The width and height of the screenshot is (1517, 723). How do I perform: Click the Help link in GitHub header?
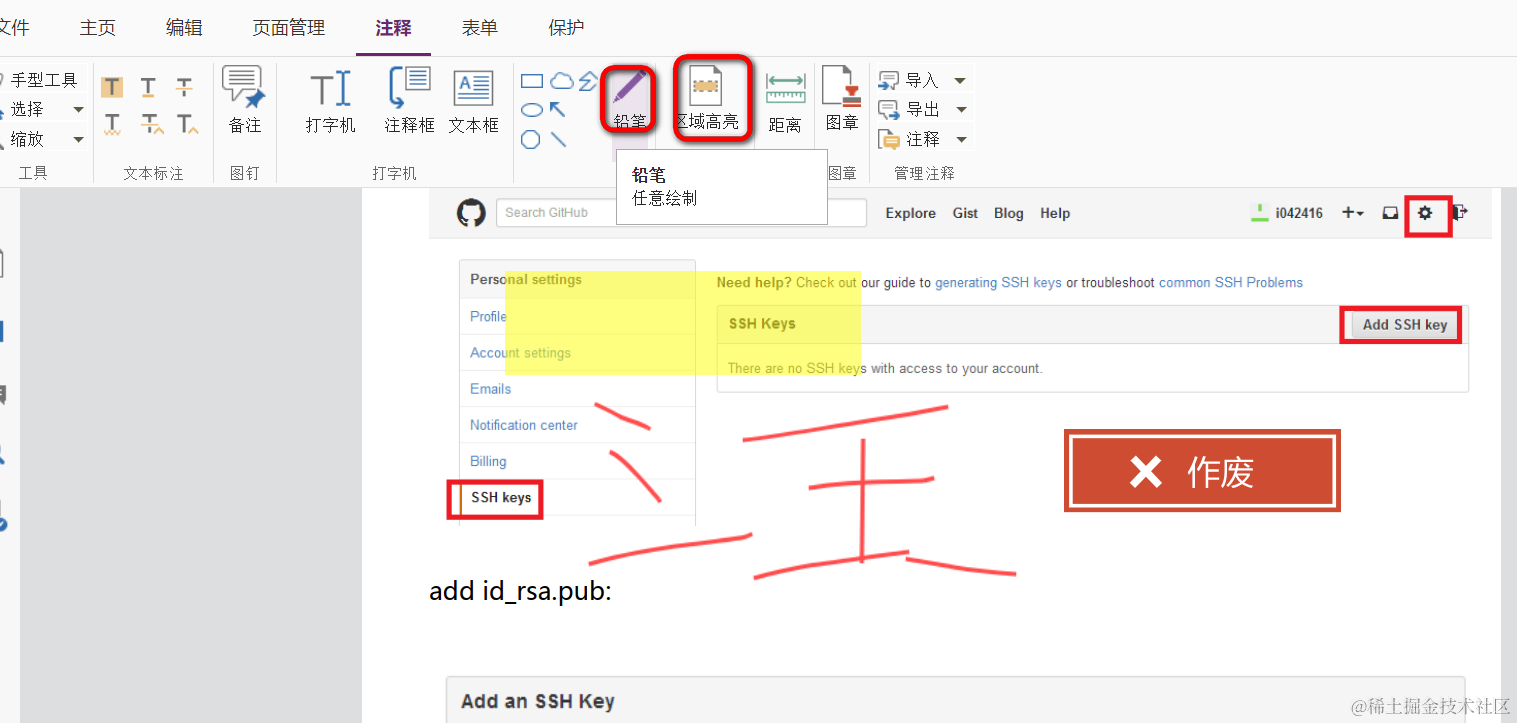(x=1055, y=213)
